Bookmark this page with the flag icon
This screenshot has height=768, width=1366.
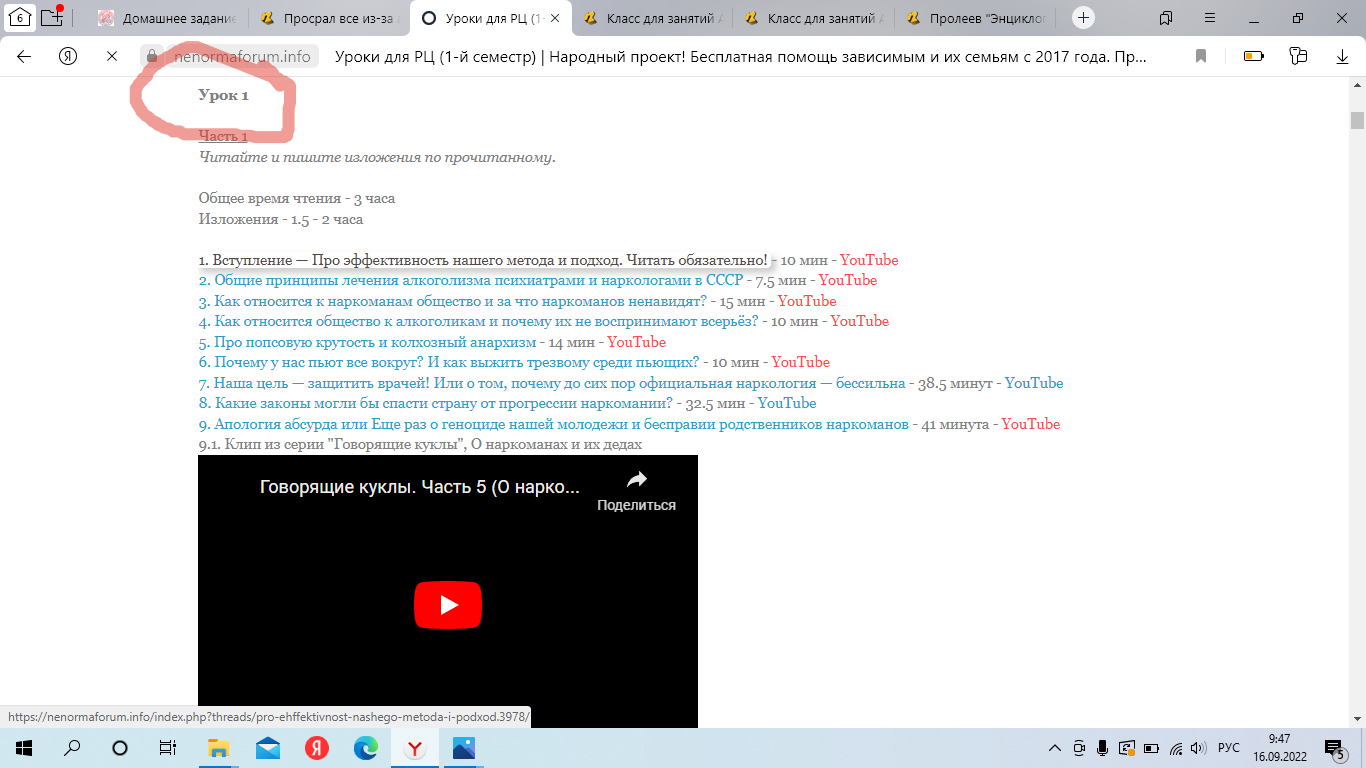tap(1200, 57)
